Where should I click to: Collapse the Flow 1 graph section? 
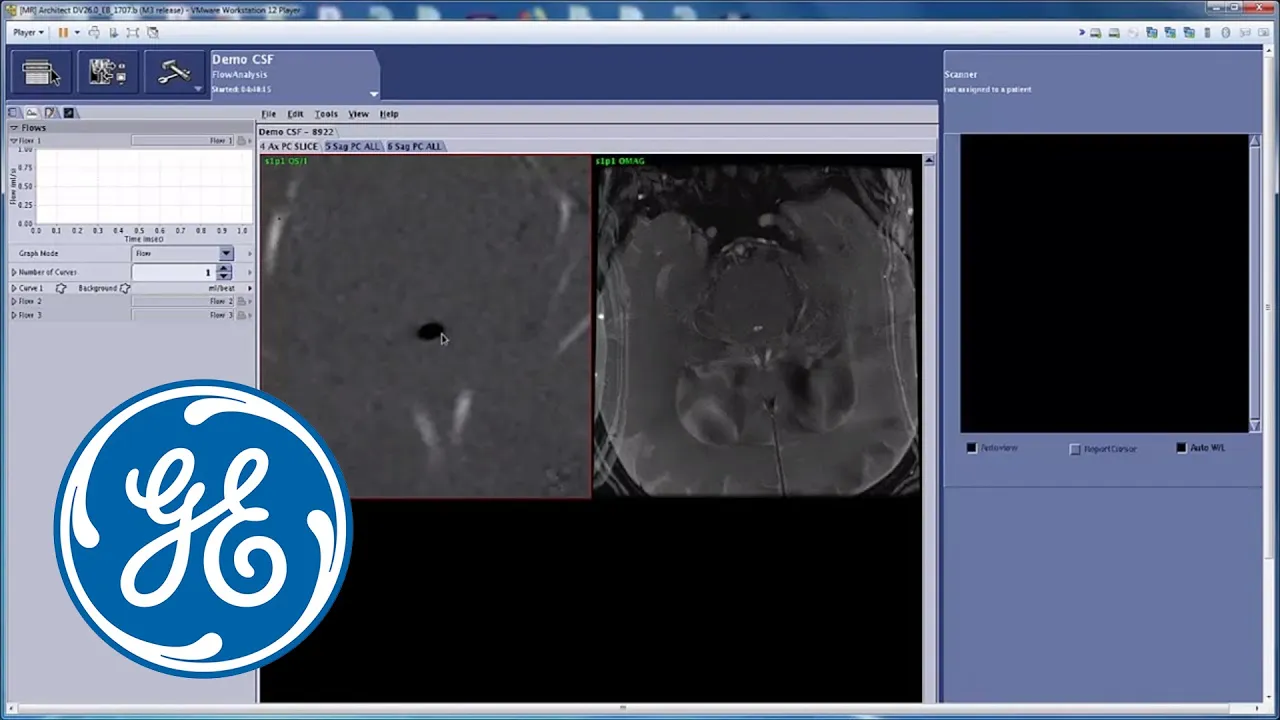[x=14, y=141]
